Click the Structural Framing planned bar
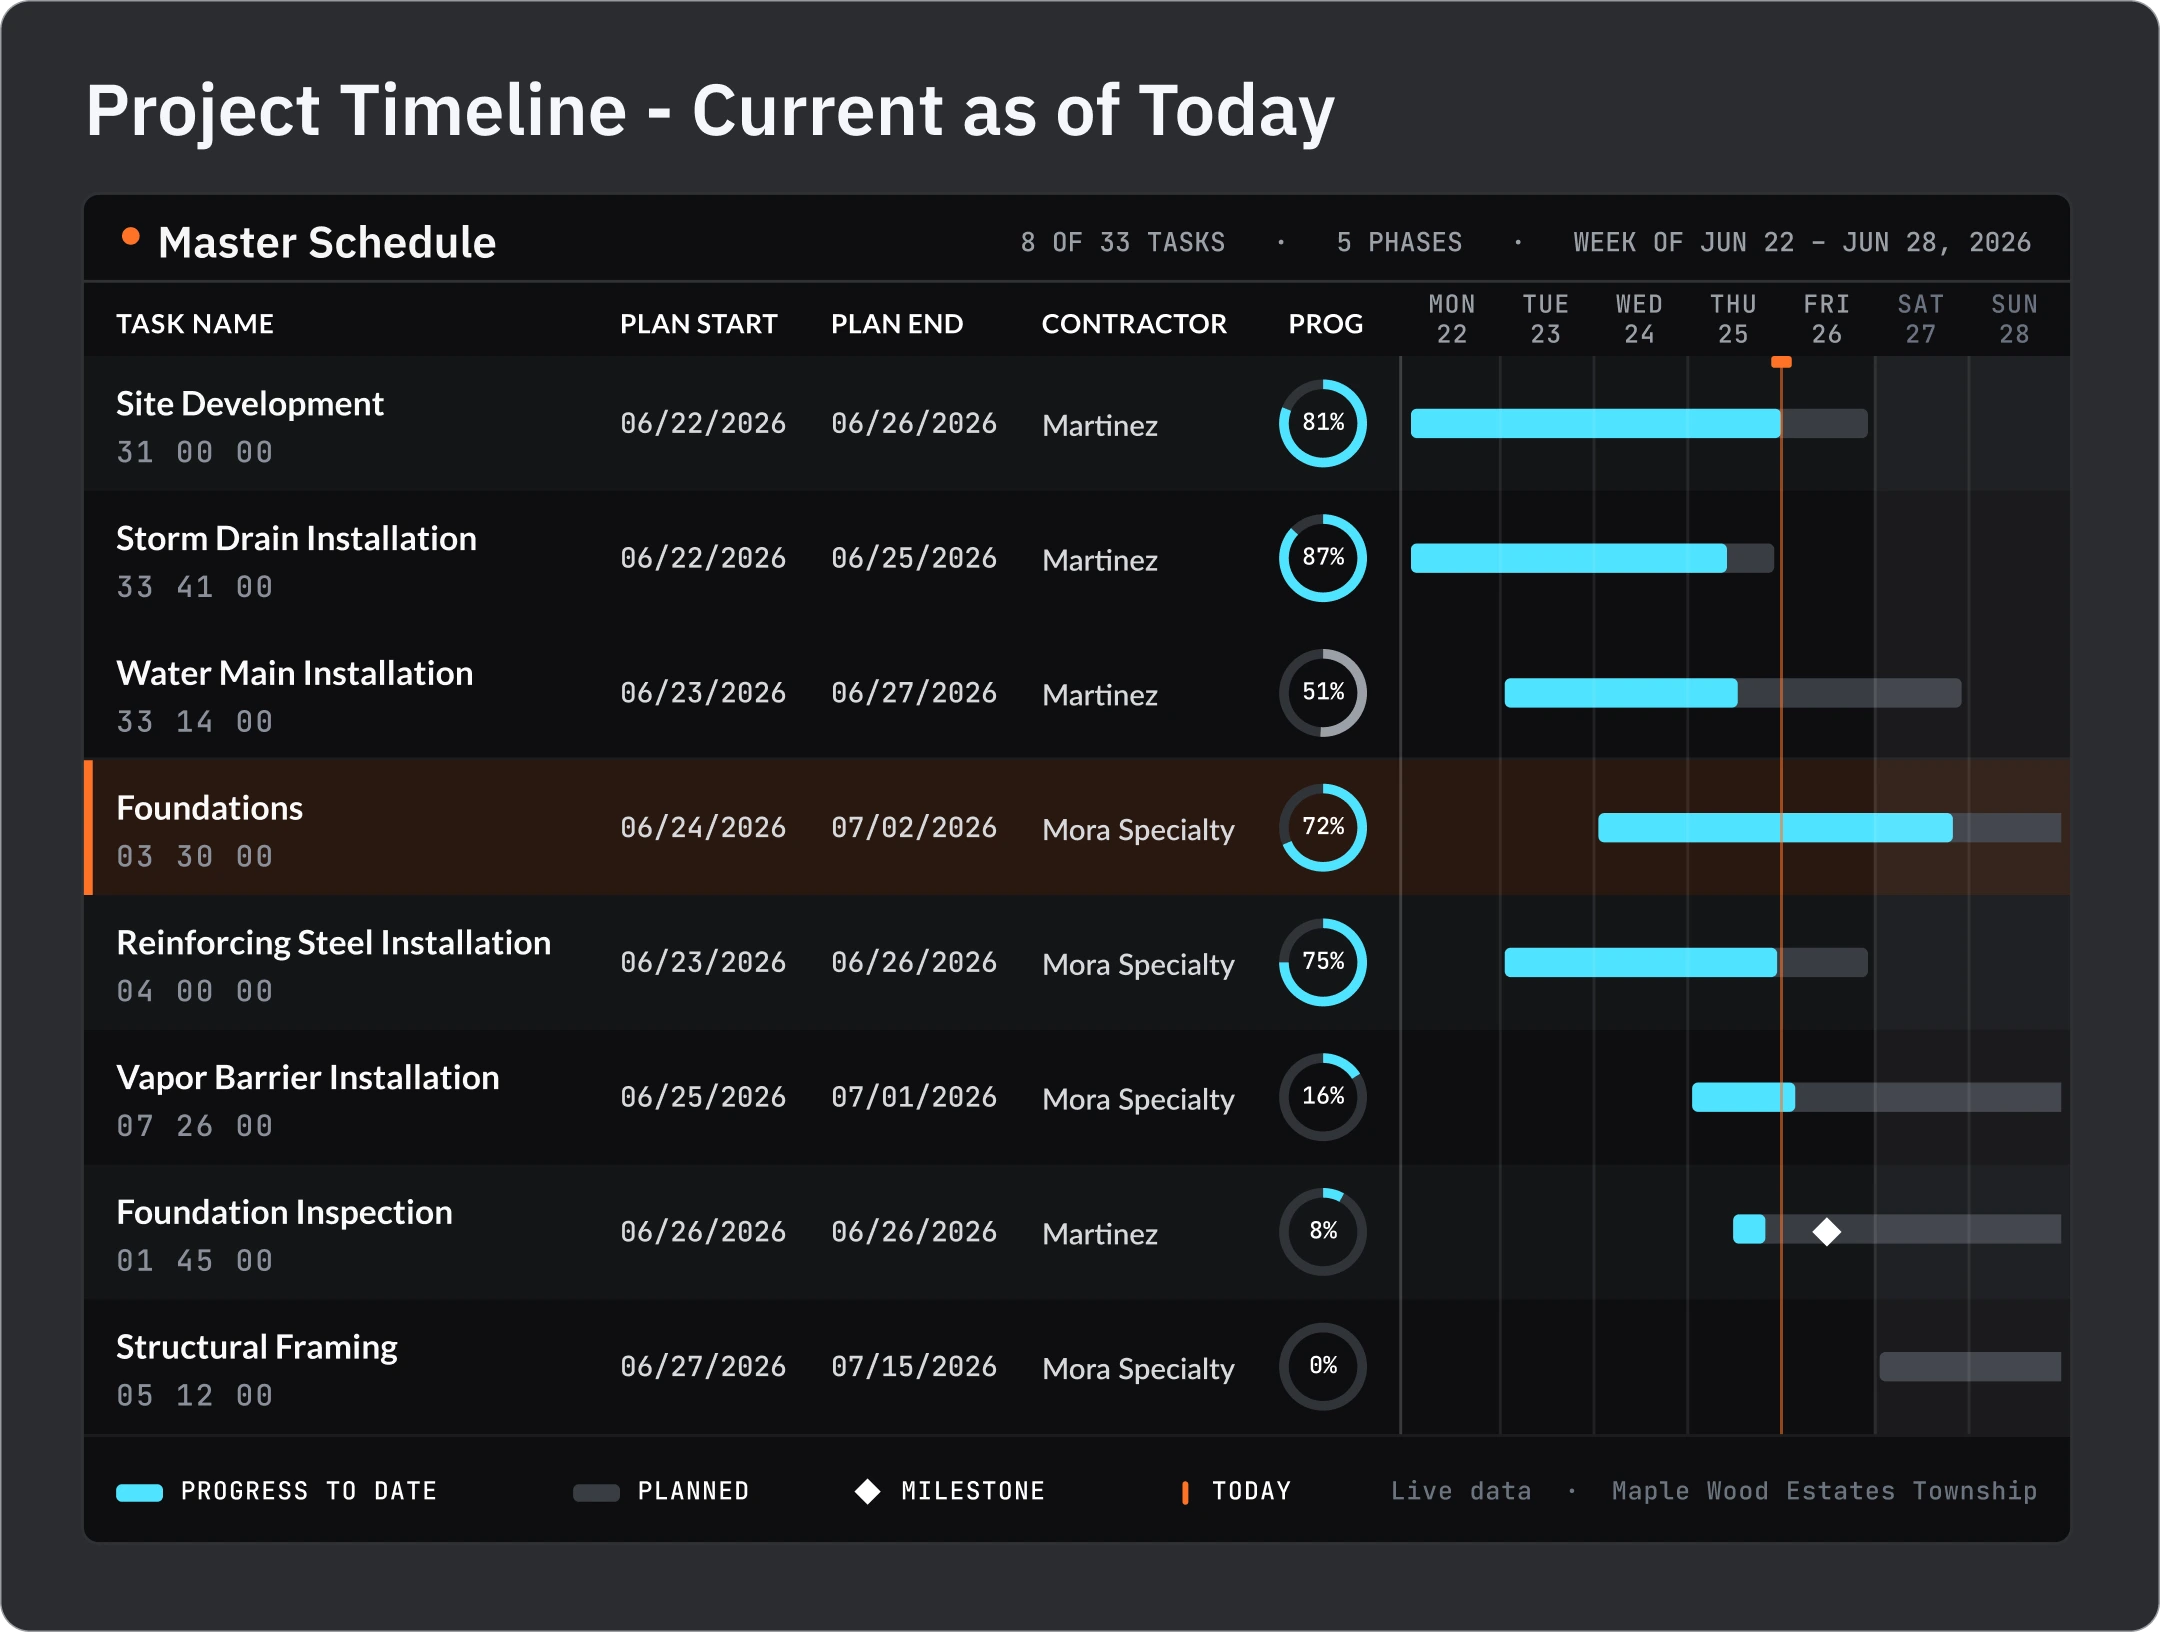This screenshot has width=2160, height=1632. (1970, 1366)
